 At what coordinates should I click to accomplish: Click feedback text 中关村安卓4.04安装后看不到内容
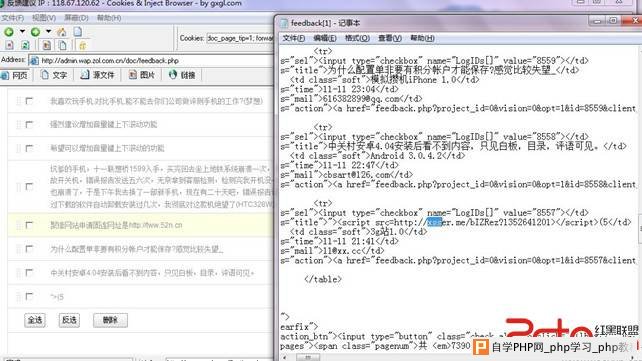(x=152, y=273)
